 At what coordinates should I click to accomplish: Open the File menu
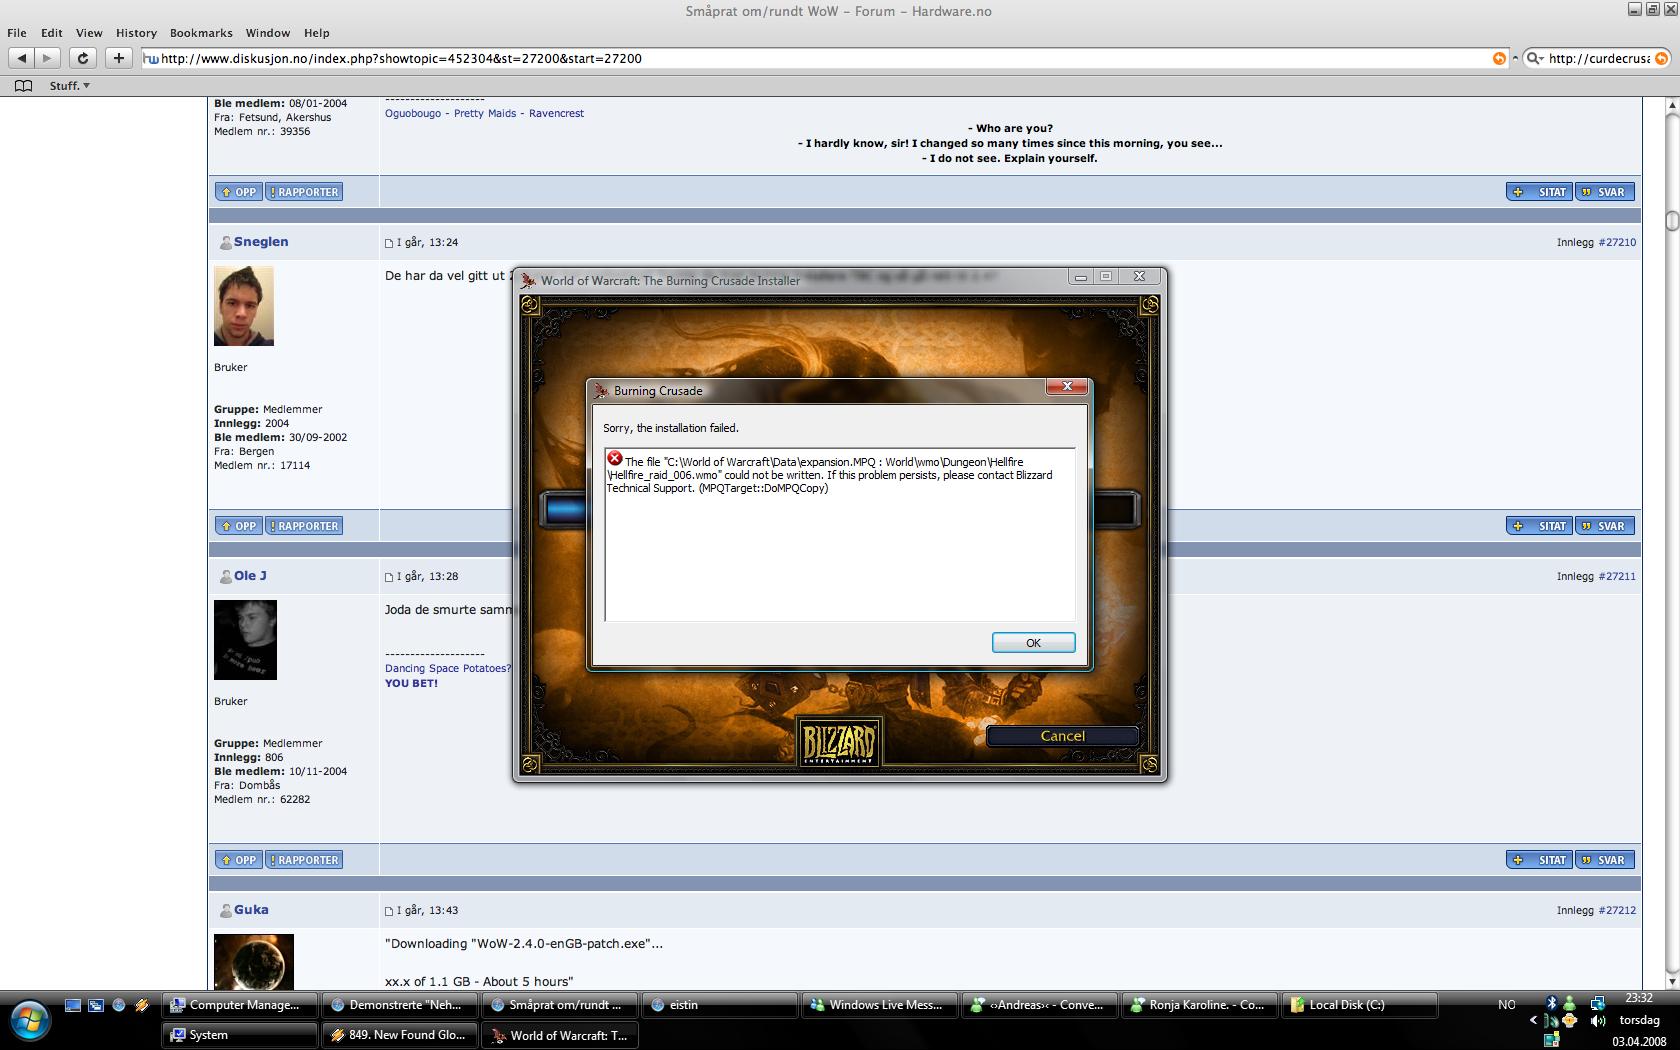click(x=17, y=33)
